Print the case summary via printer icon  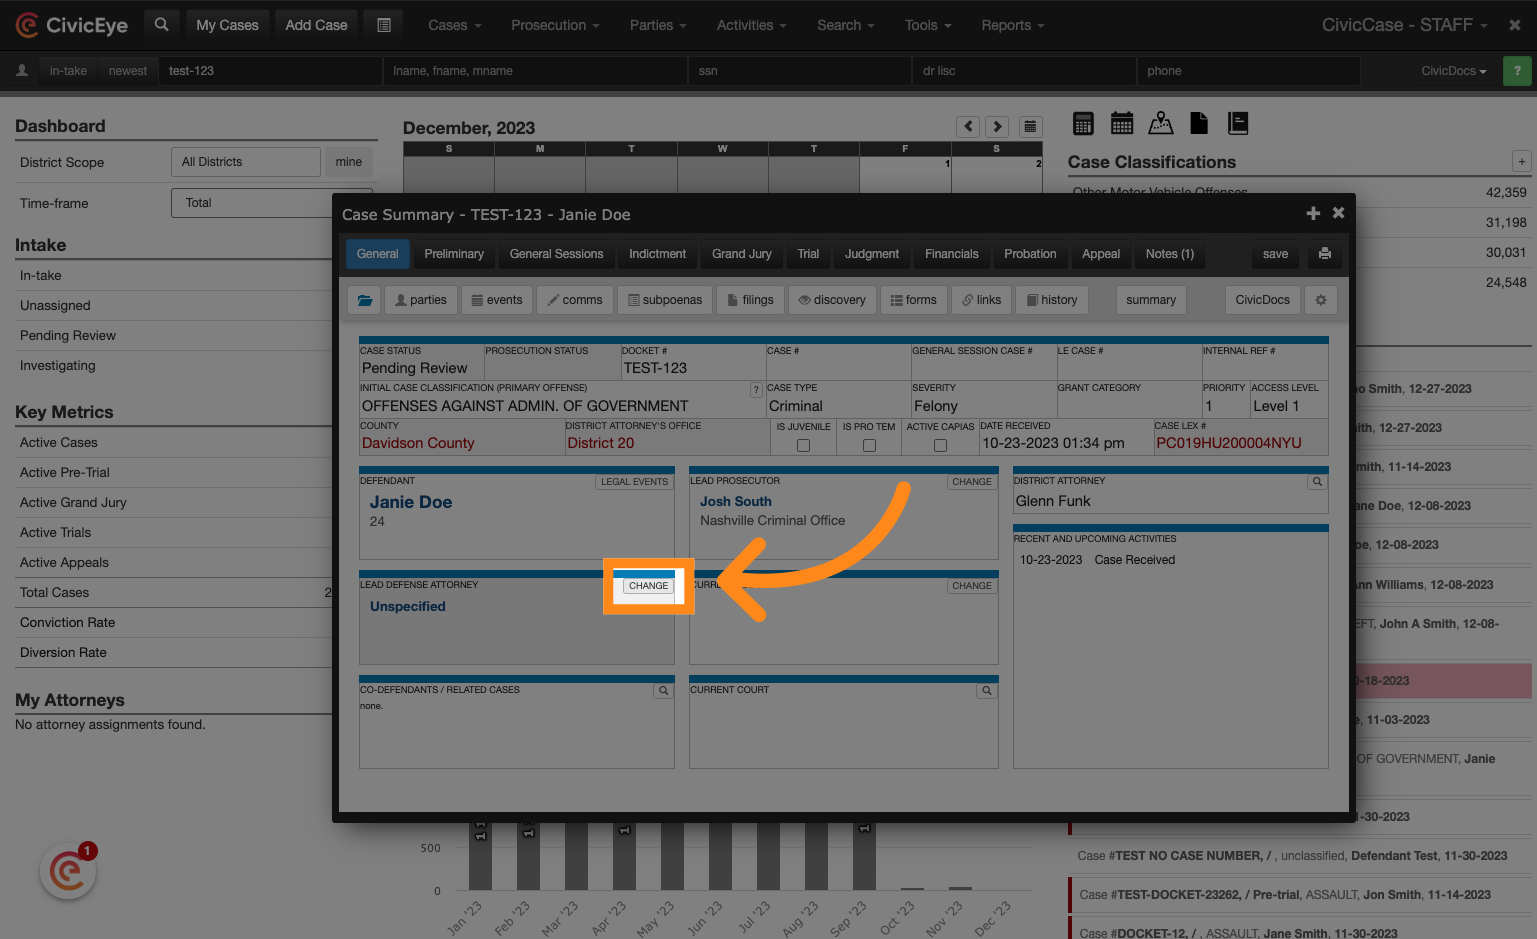(x=1324, y=254)
